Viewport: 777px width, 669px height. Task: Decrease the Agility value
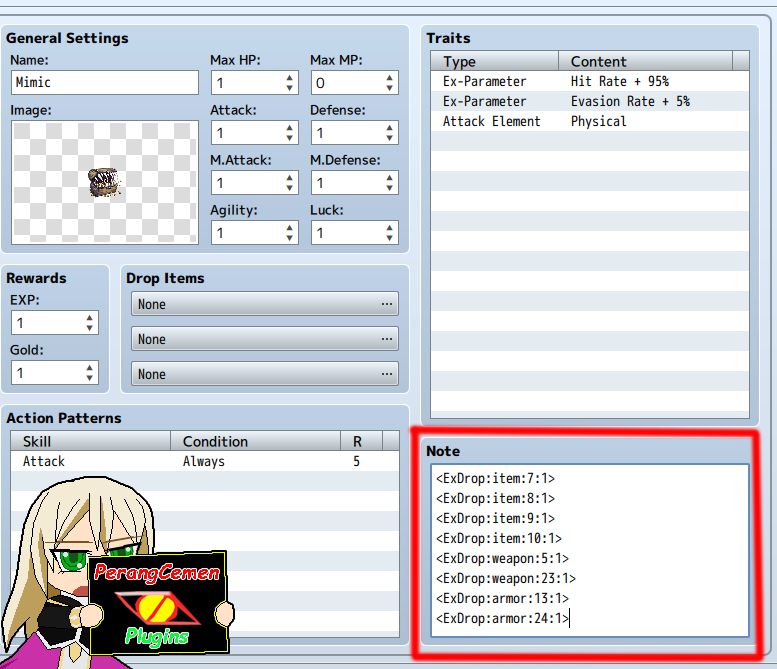point(289,238)
